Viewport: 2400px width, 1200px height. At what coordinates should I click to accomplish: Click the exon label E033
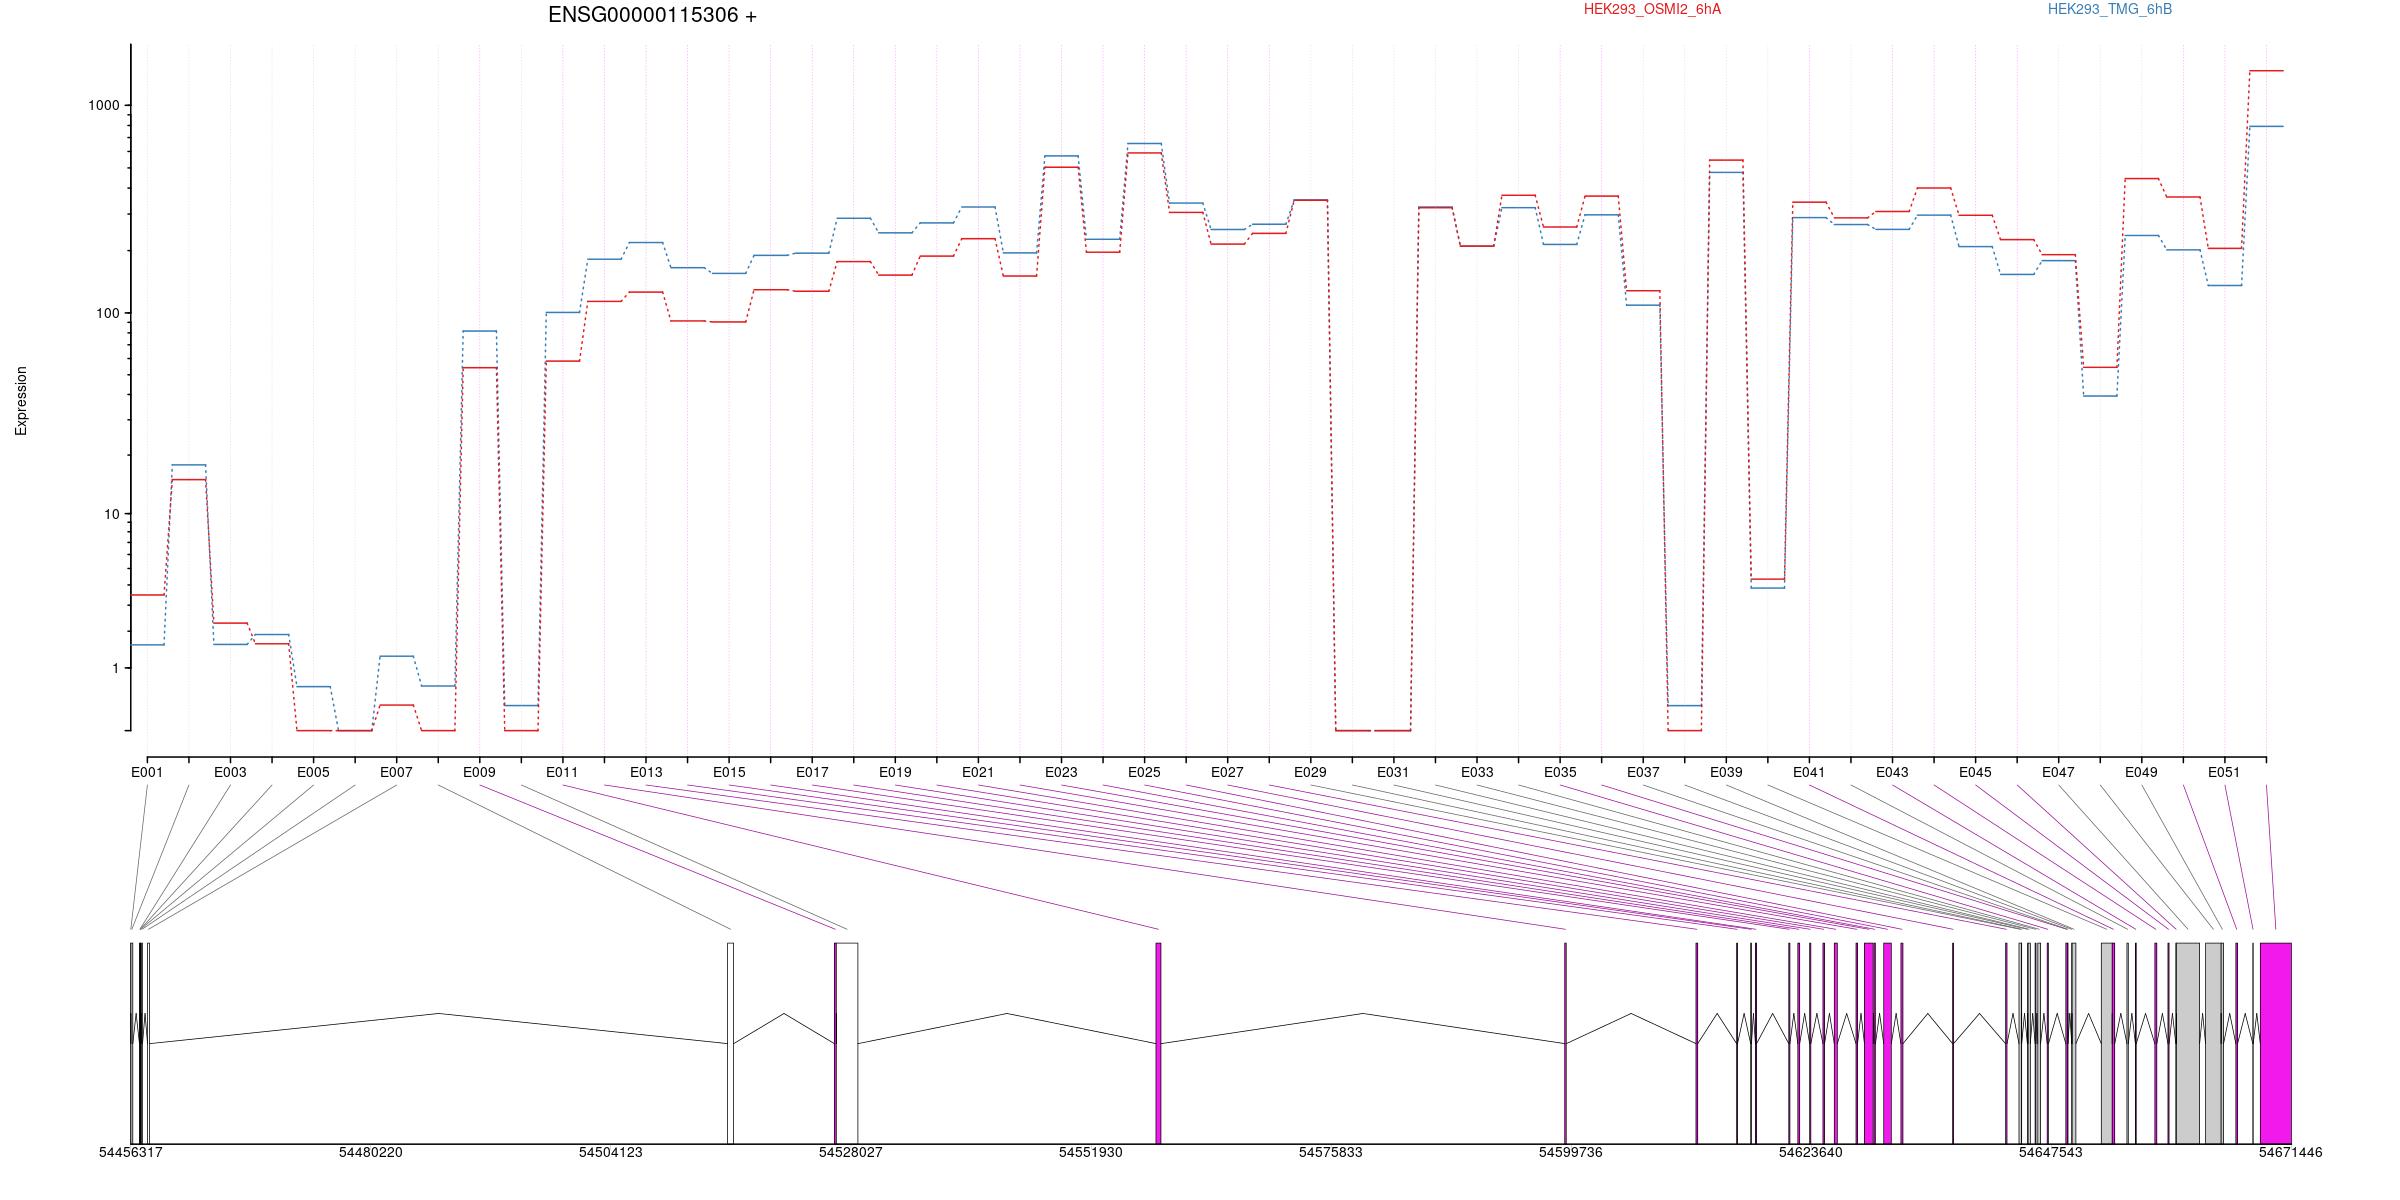click(x=1477, y=772)
